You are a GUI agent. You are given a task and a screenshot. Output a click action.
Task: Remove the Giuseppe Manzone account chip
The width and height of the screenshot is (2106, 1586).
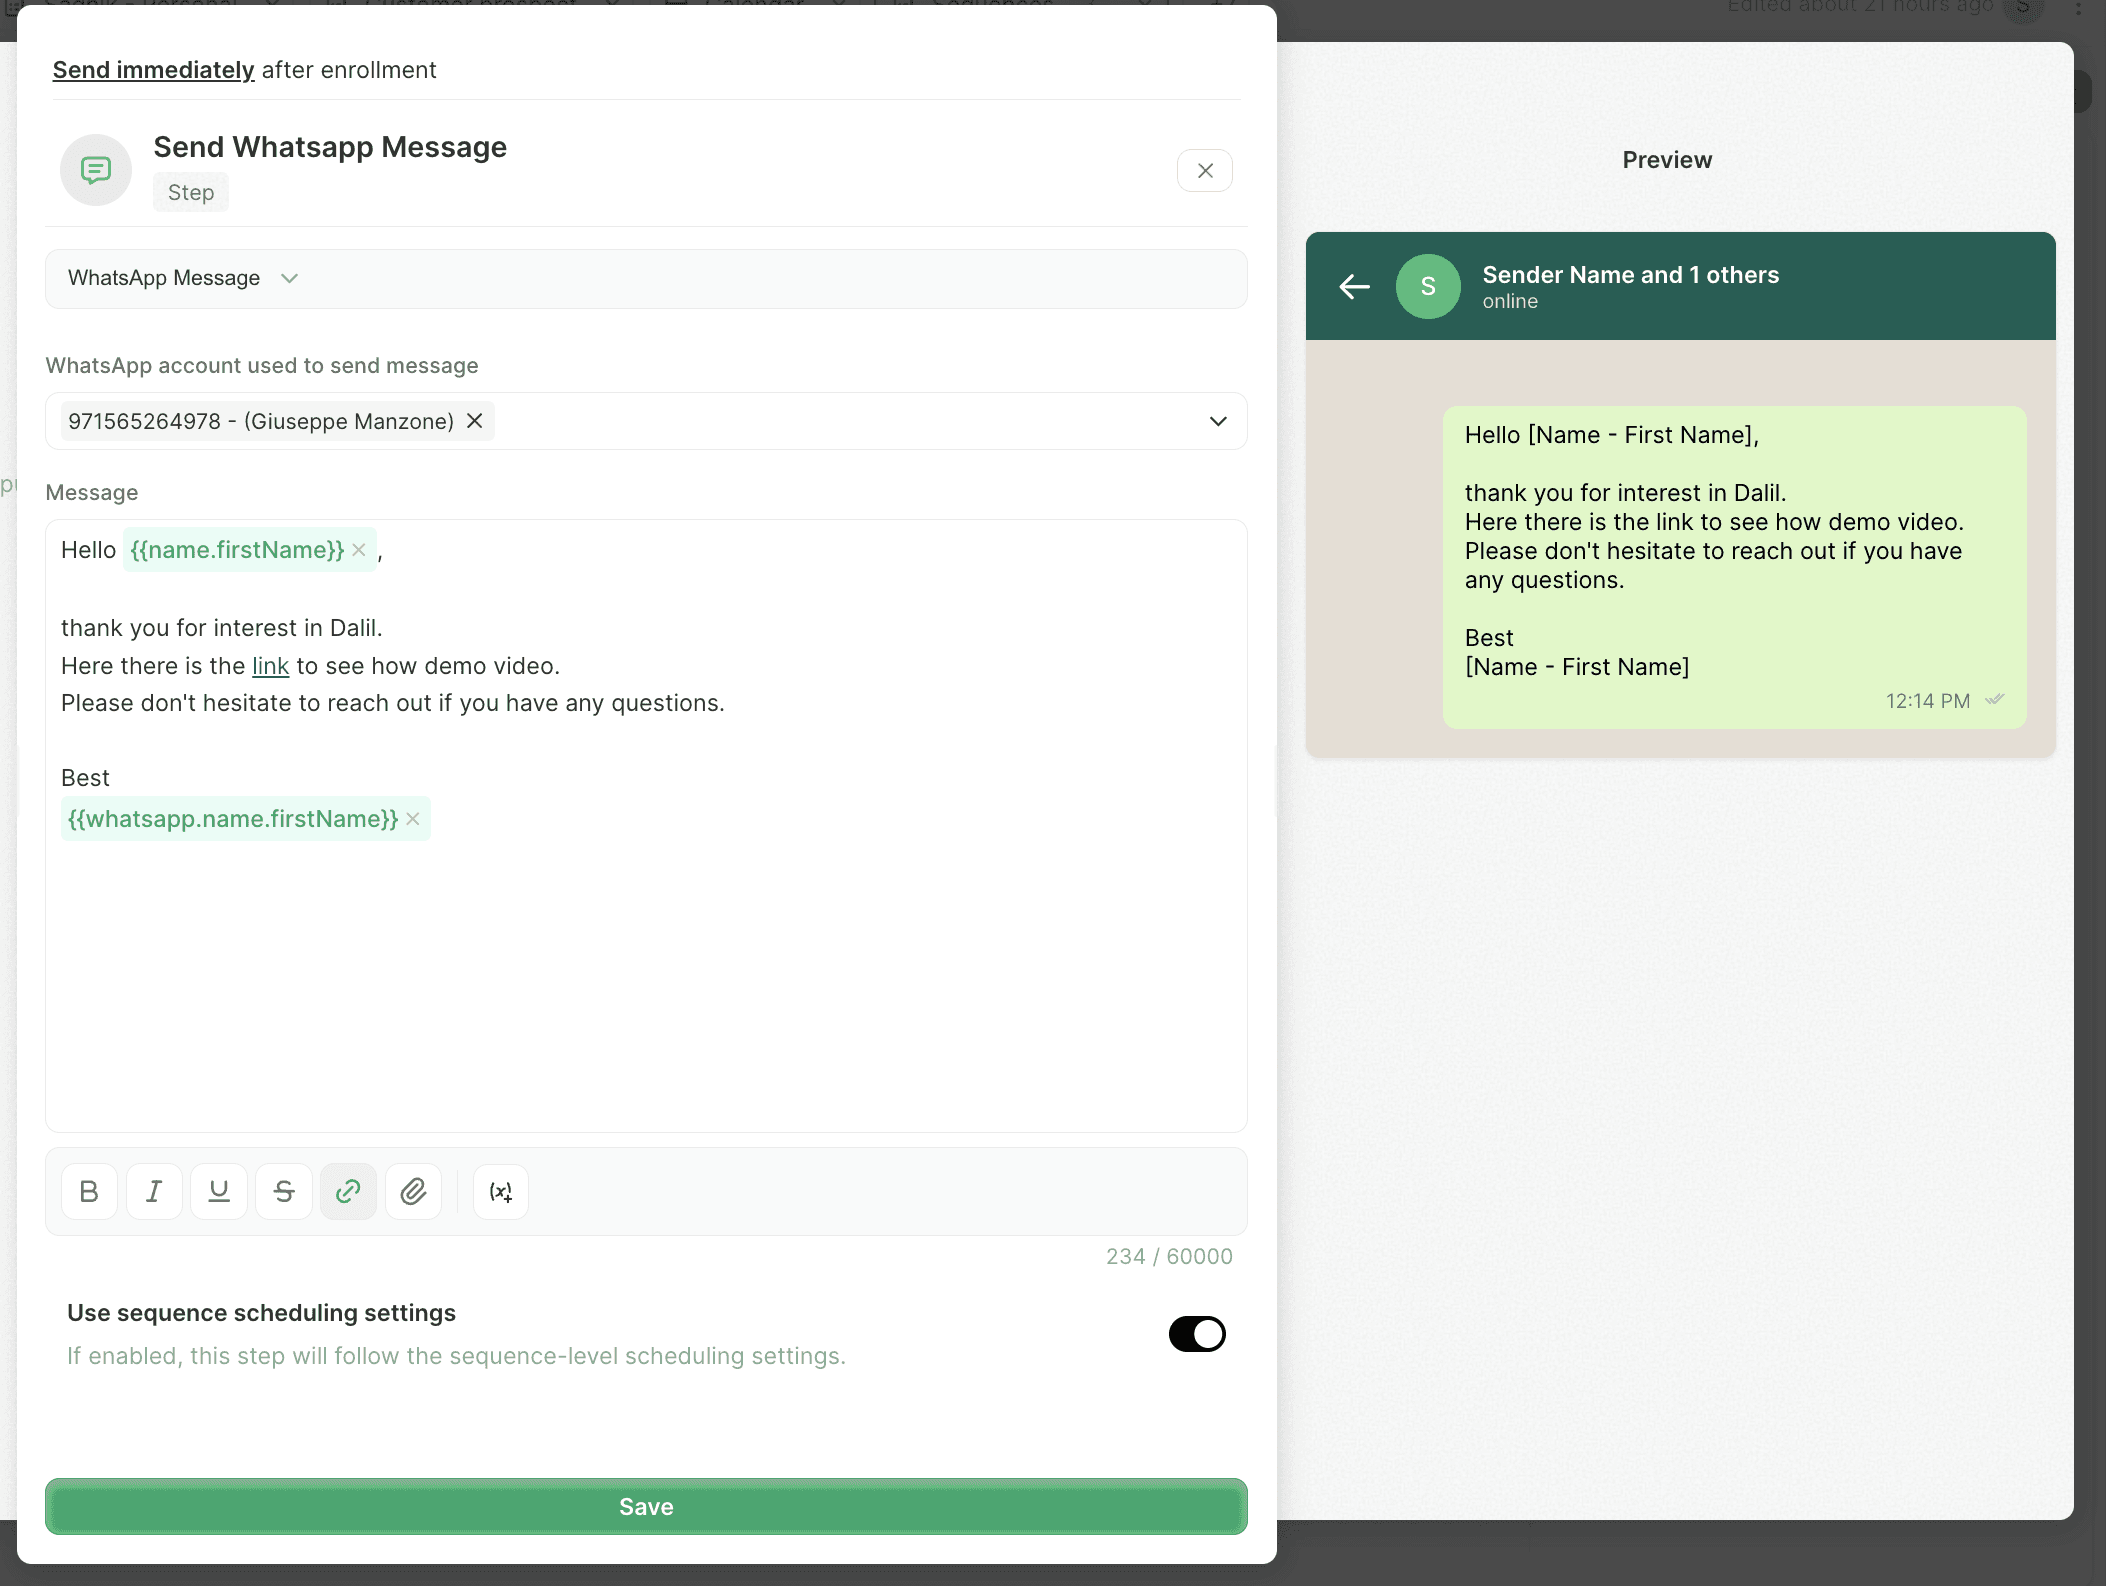click(x=475, y=421)
